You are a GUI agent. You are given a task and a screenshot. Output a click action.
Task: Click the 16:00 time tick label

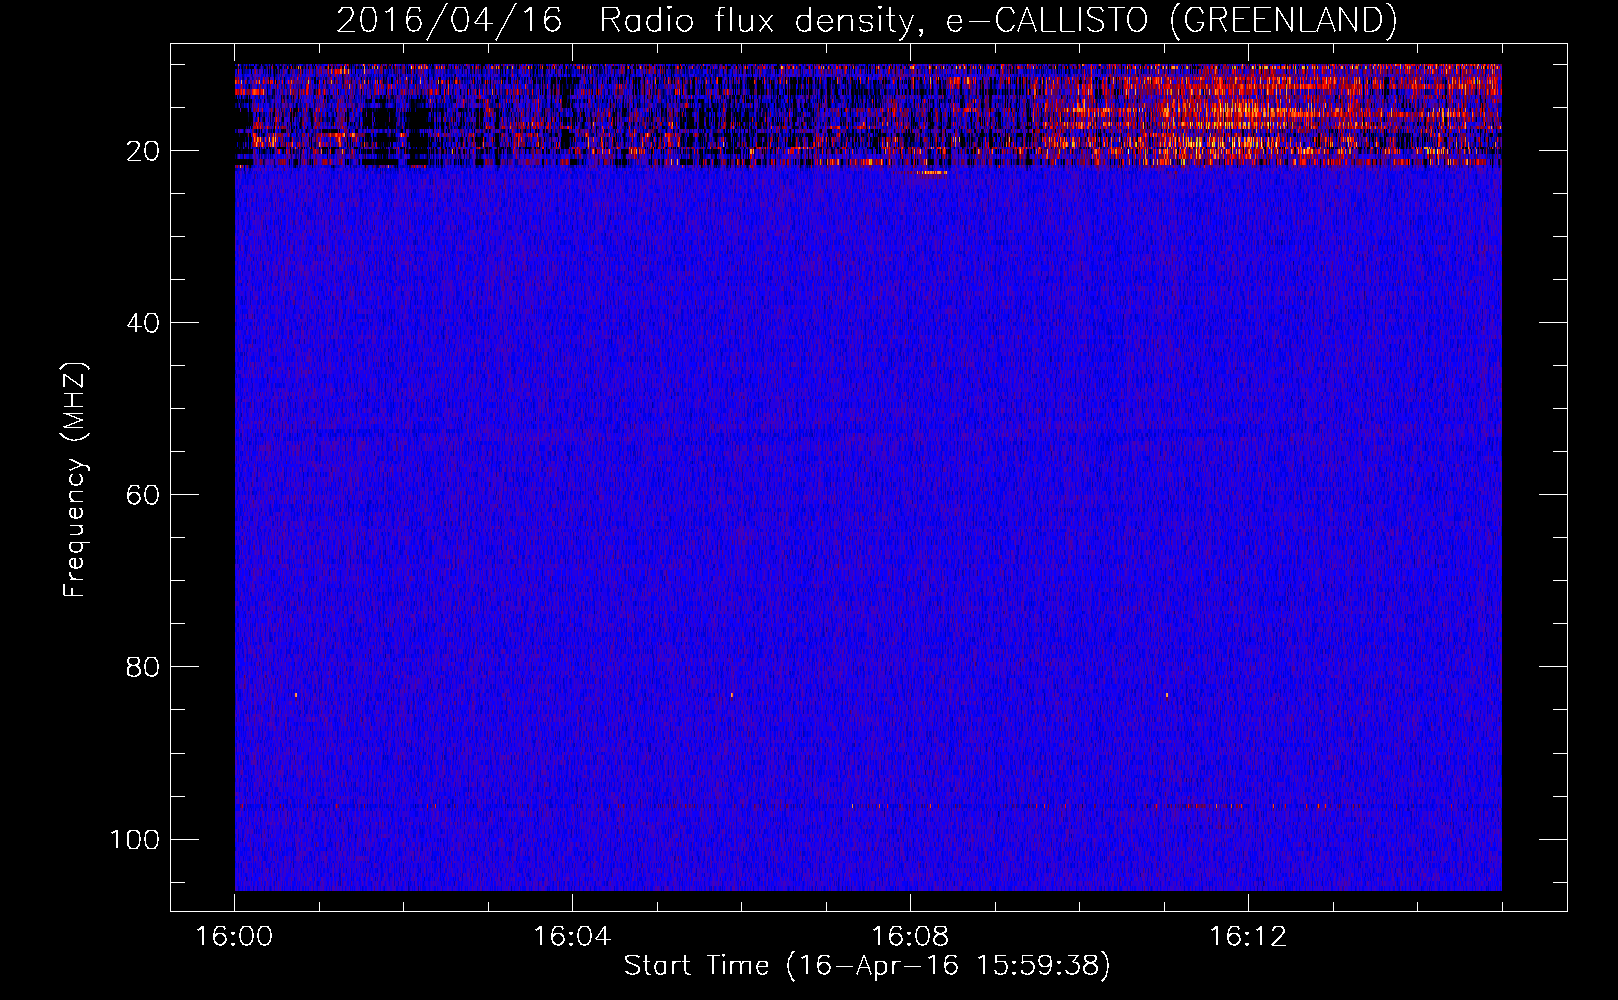[x=234, y=936]
